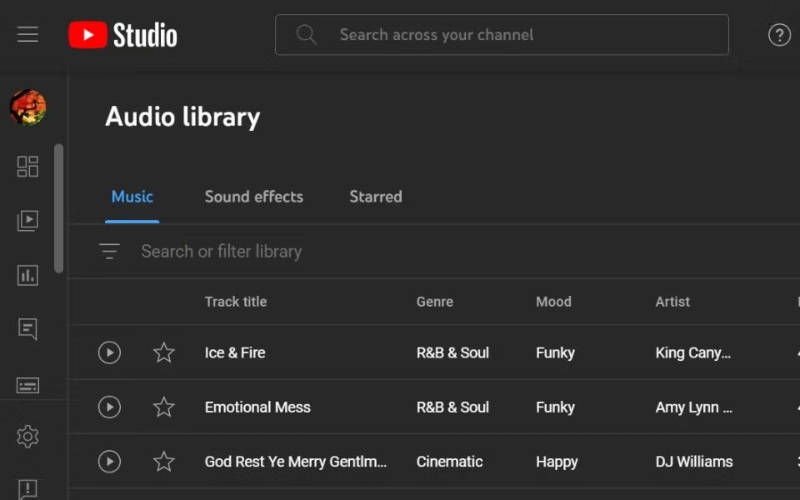800x500 pixels.
Task: Open artist DJ Williams link
Action: (x=694, y=462)
